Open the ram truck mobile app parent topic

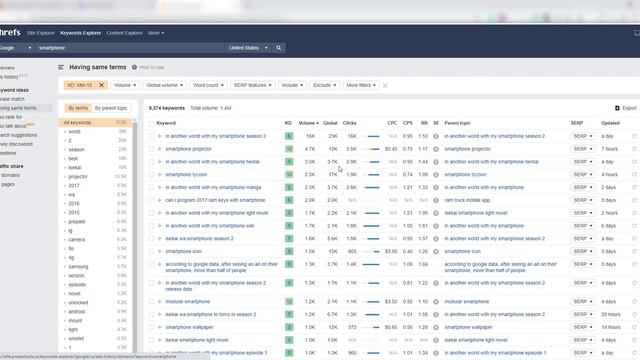pyautogui.click(x=467, y=200)
